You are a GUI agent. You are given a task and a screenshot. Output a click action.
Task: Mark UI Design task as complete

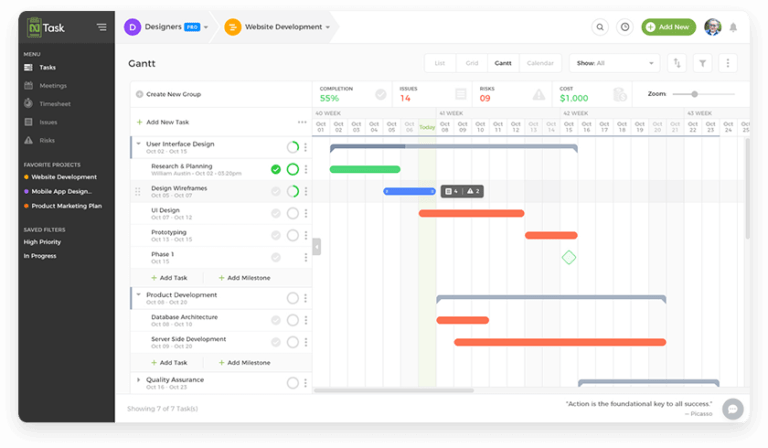[276, 213]
